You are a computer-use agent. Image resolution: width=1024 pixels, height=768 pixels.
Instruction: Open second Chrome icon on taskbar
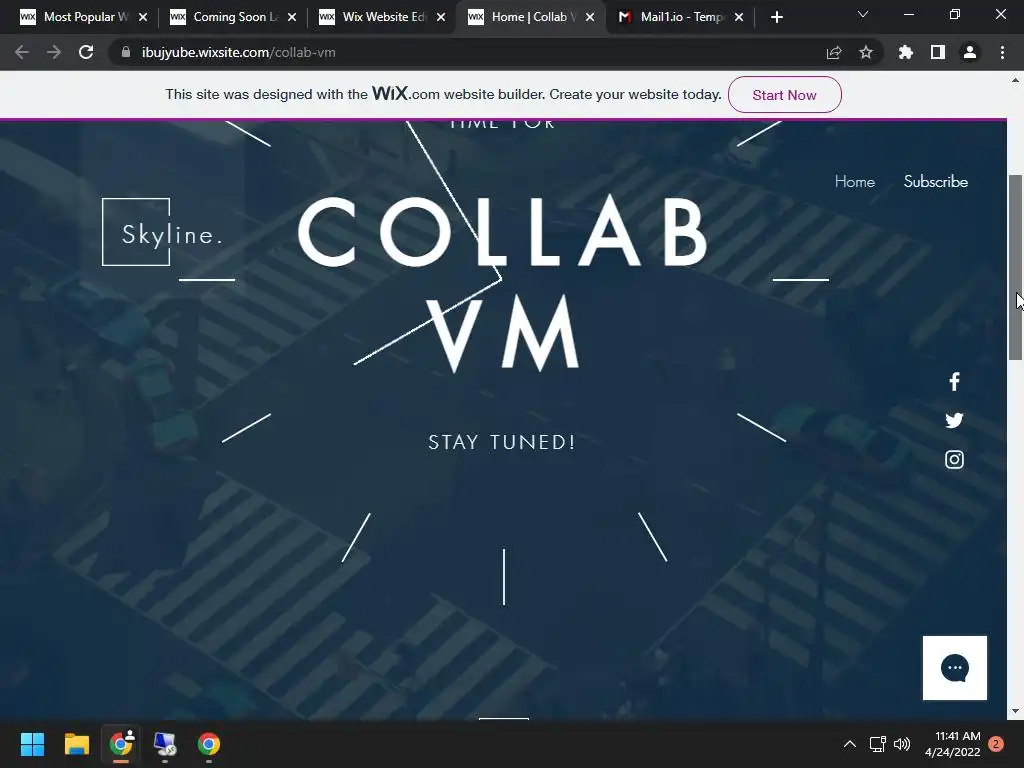tap(209, 744)
